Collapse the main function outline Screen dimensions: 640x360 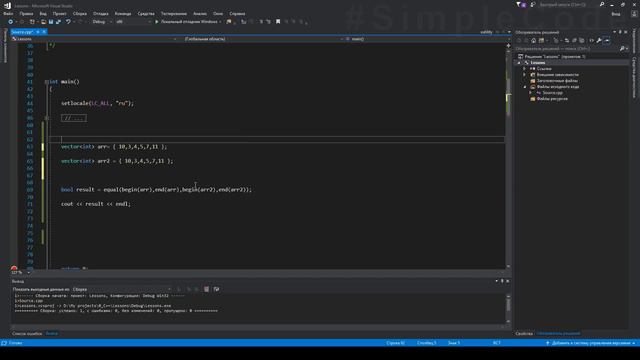click(47, 82)
